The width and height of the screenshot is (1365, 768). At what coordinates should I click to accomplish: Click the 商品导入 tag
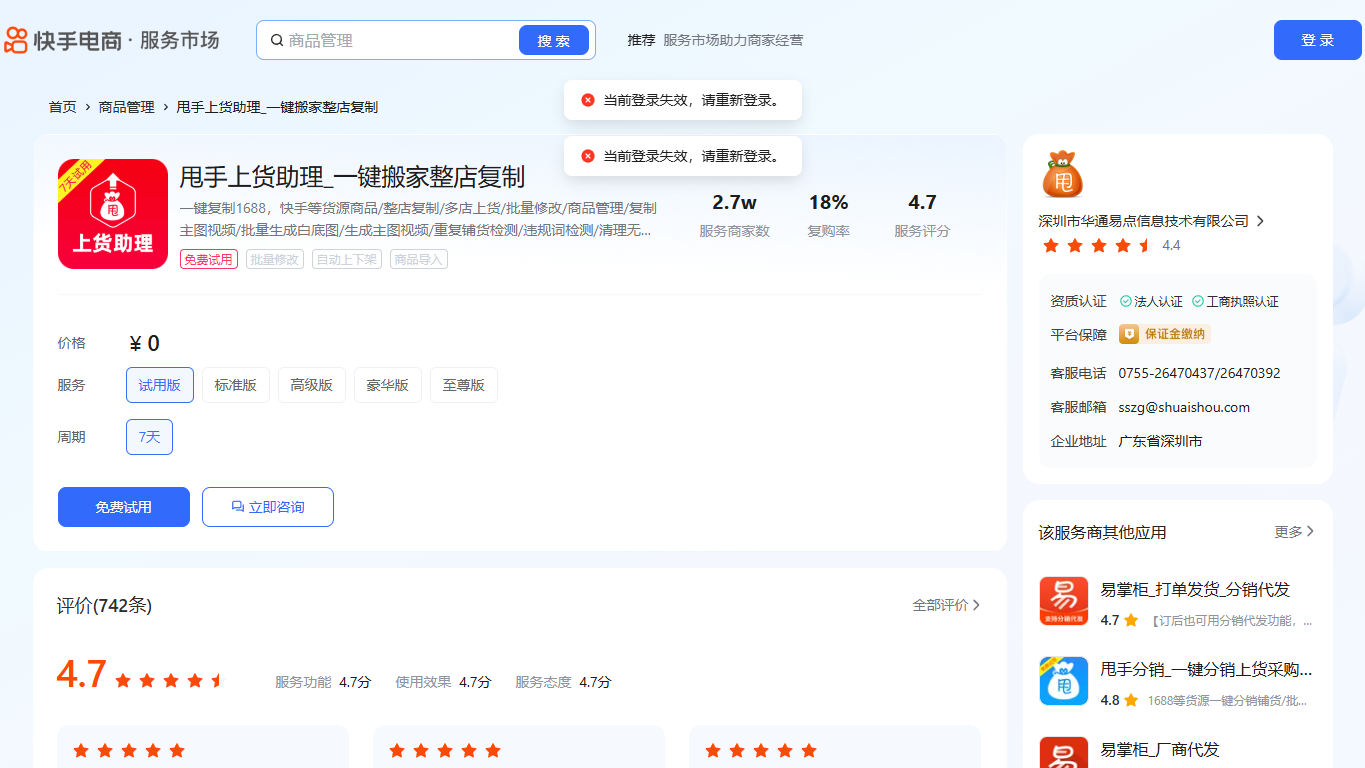pos(419,259)
